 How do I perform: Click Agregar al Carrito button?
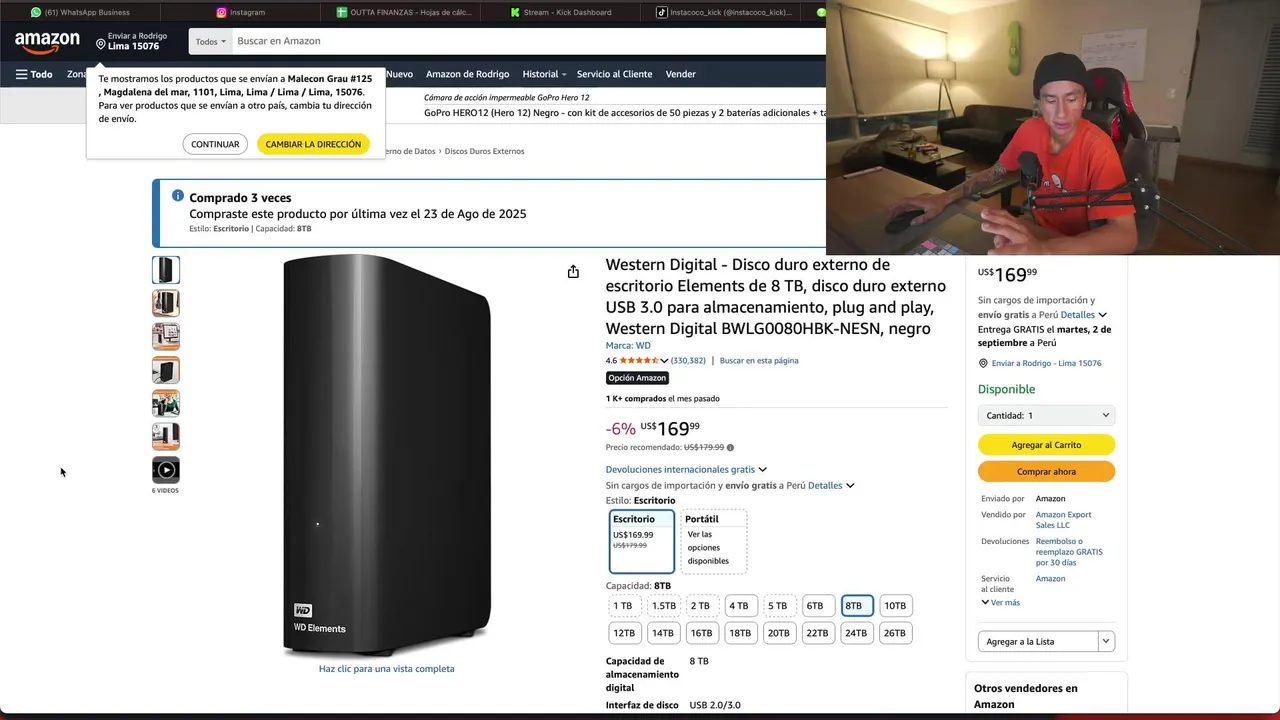pyautogui.click(x=1046, y=445)
